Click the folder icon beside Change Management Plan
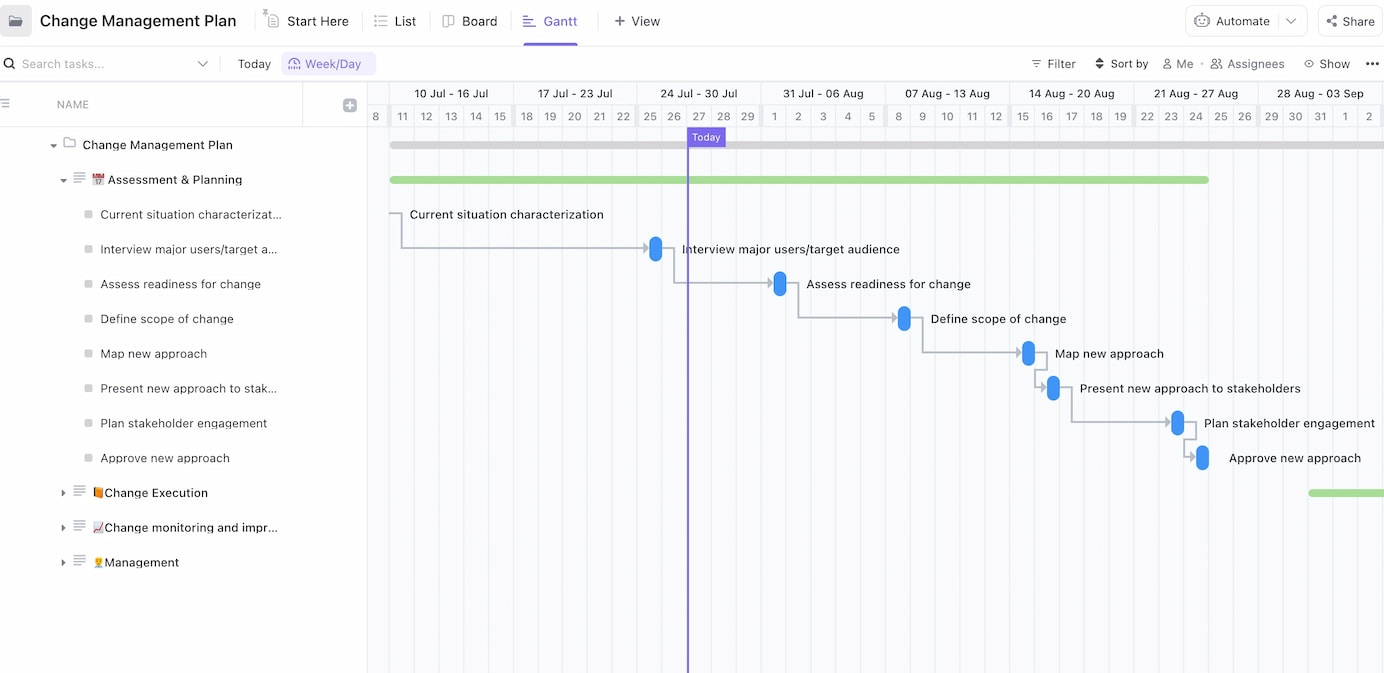Screen dimensions: 1384x673 (69, 144)
